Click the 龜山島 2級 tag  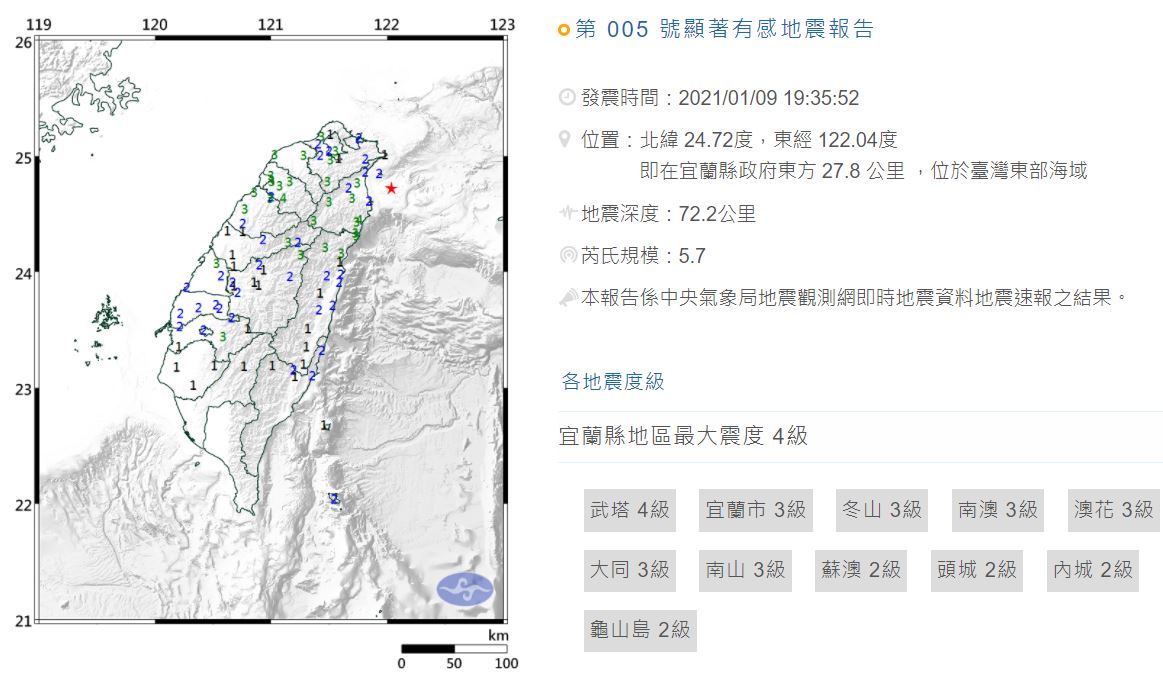(x=639, y=630)
